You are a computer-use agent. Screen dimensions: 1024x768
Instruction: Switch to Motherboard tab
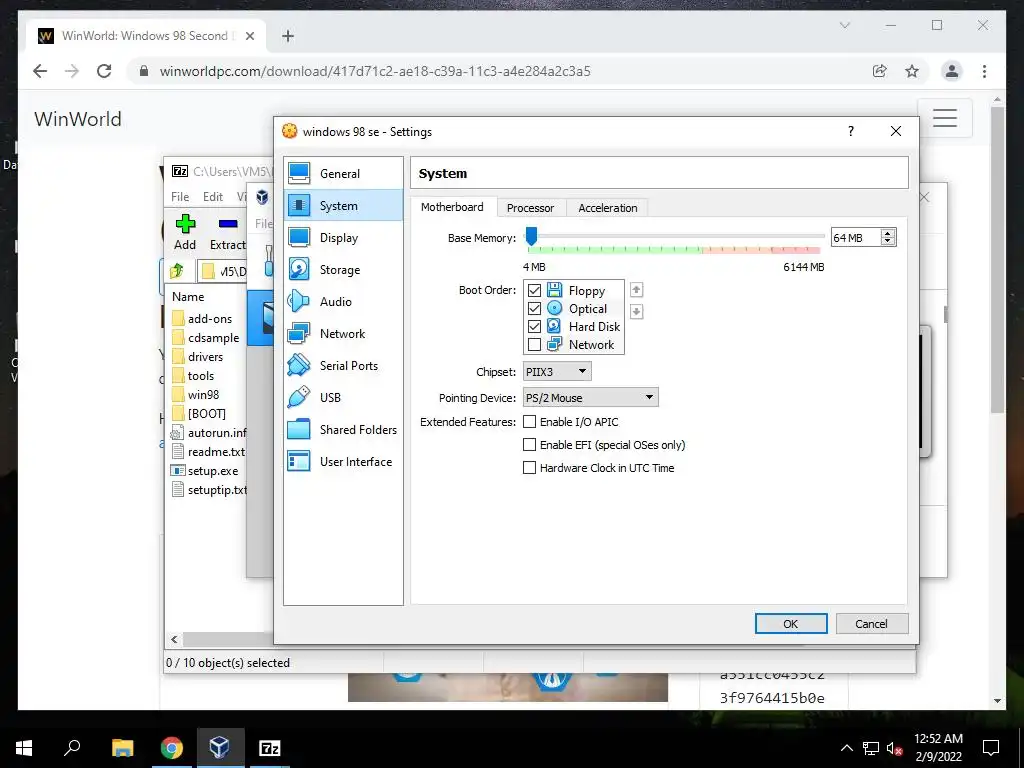[452, 207]
